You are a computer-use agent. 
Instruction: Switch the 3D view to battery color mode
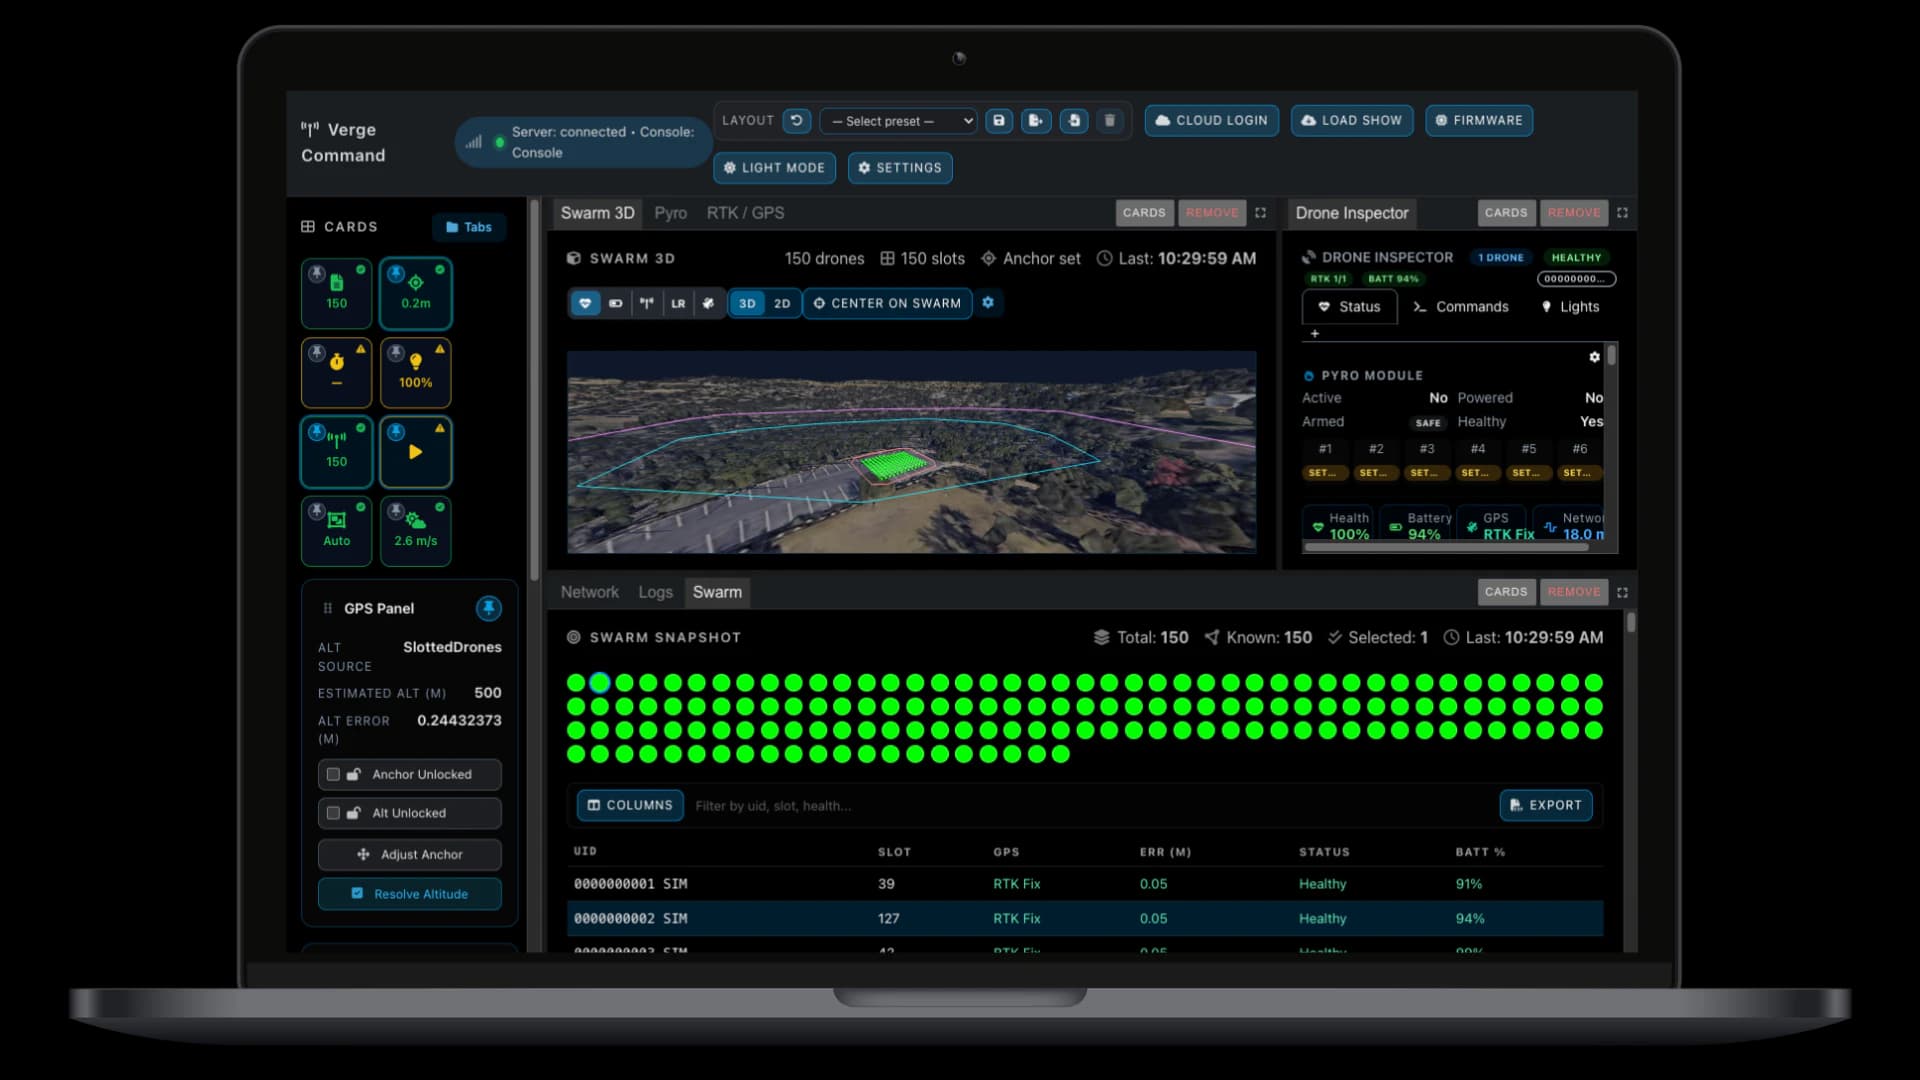tap(616, 303)
